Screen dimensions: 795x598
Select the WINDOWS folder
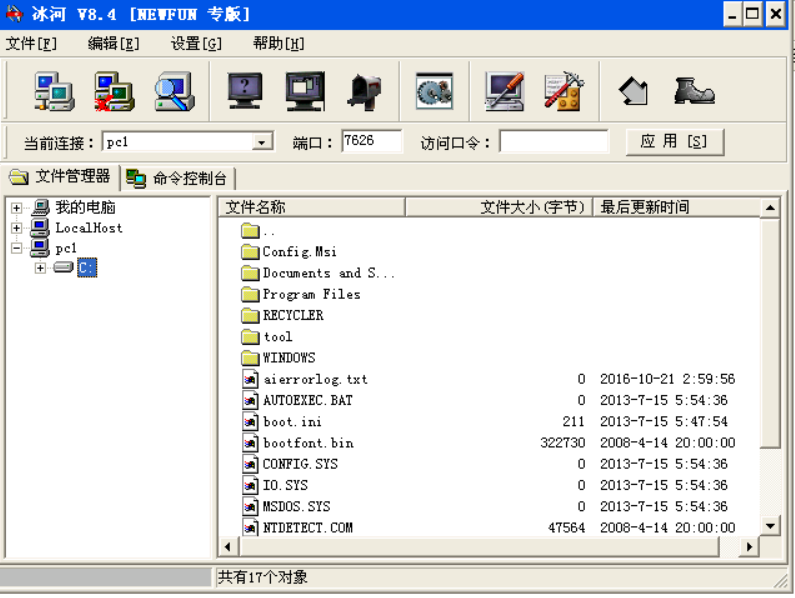coord(278,358)
